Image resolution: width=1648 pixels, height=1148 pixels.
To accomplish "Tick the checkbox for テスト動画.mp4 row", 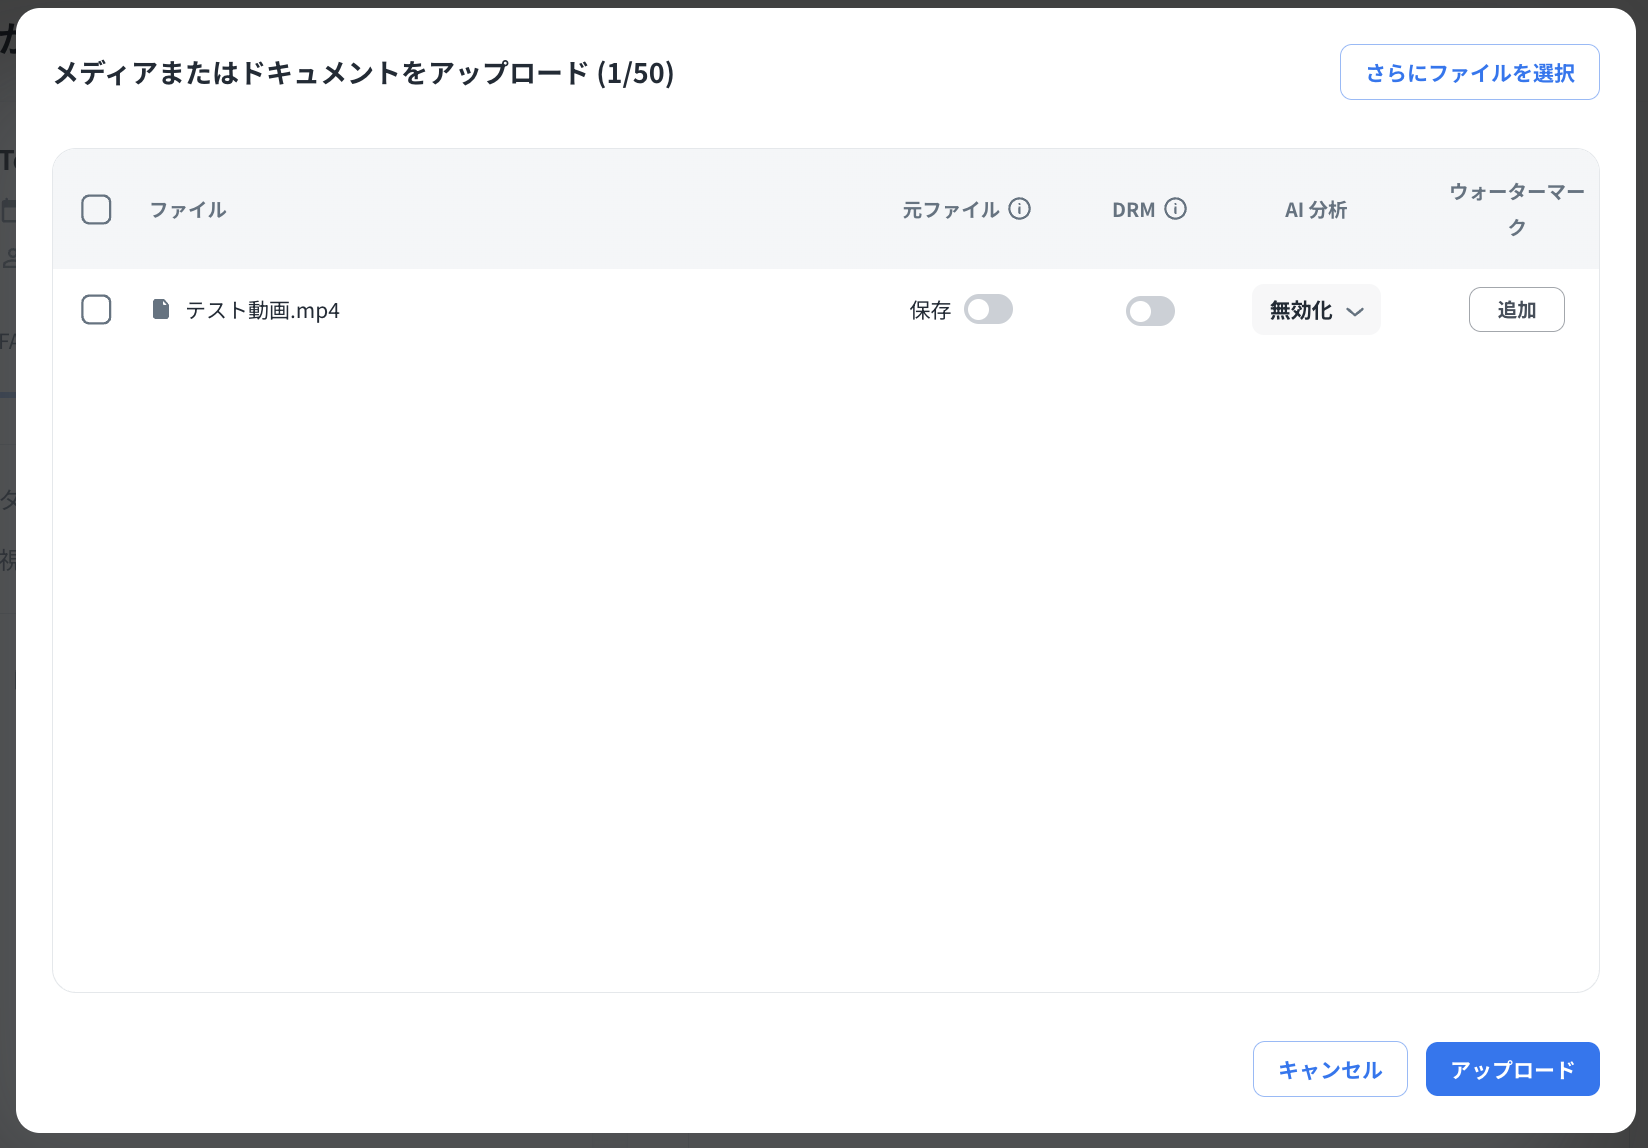I will coord(96,310).
